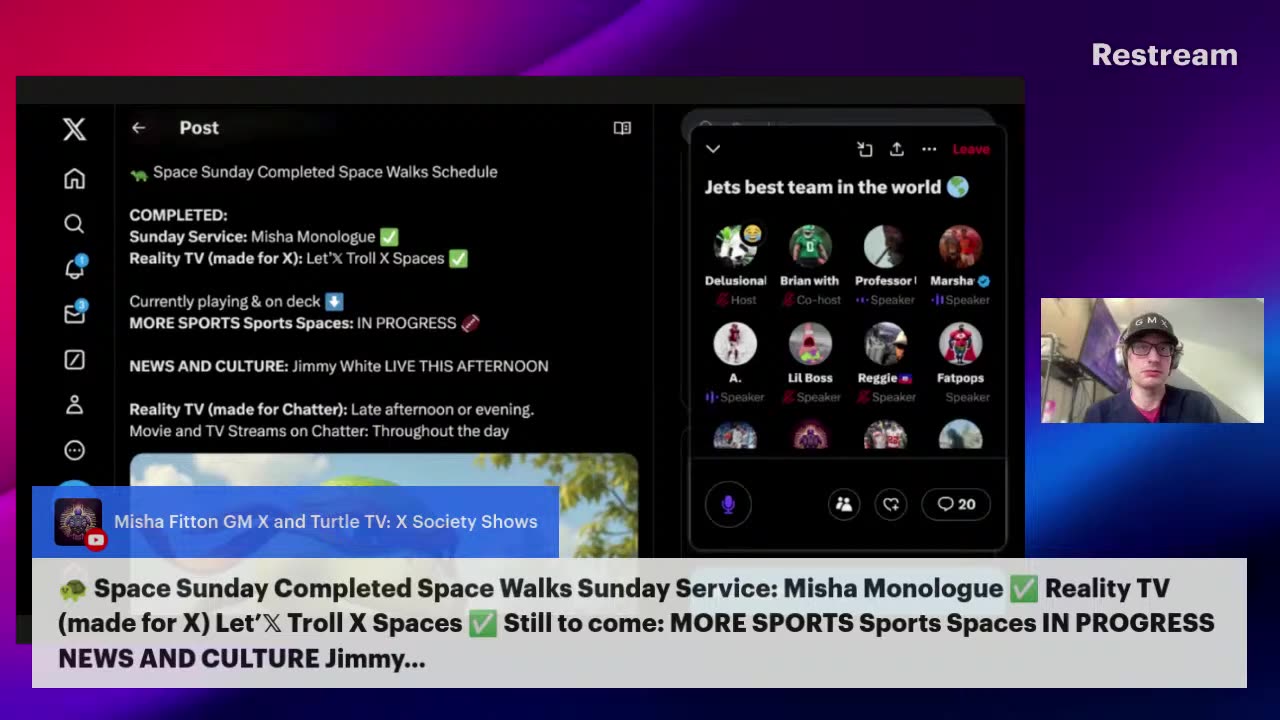Viewport: 1280px width, 720px height.
Task: Click 'COMPLETED:' heading in post
Action: (x=178, y=215)
